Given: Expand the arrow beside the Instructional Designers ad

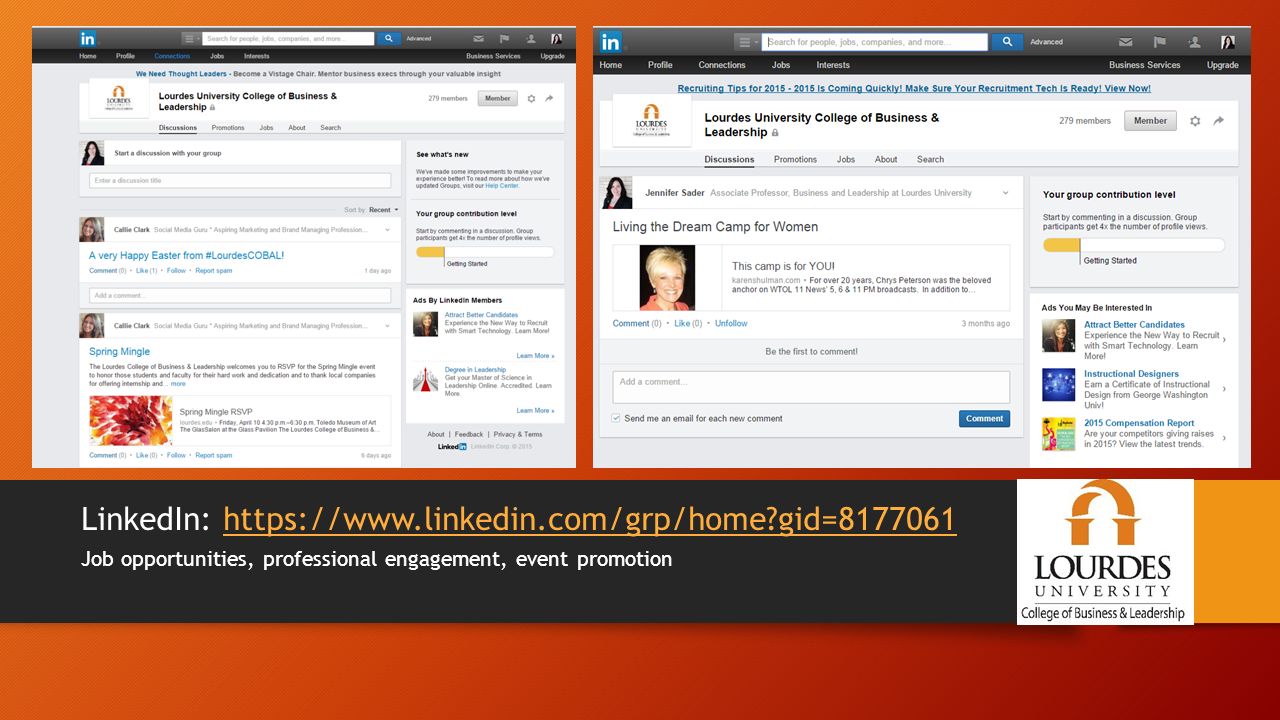Looking at the screenshot, I should [x=1224, y=389].
